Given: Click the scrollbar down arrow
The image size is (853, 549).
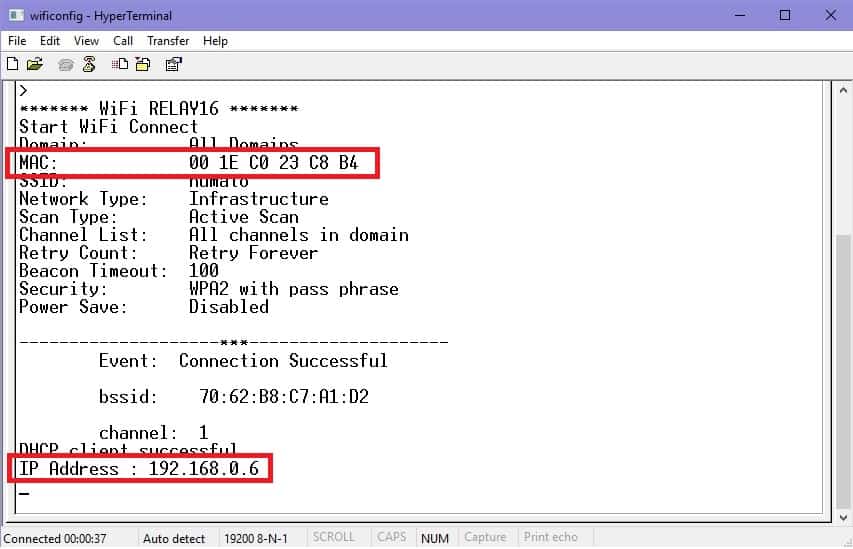Looking at the screenshot, I should [x=844, y=516].
